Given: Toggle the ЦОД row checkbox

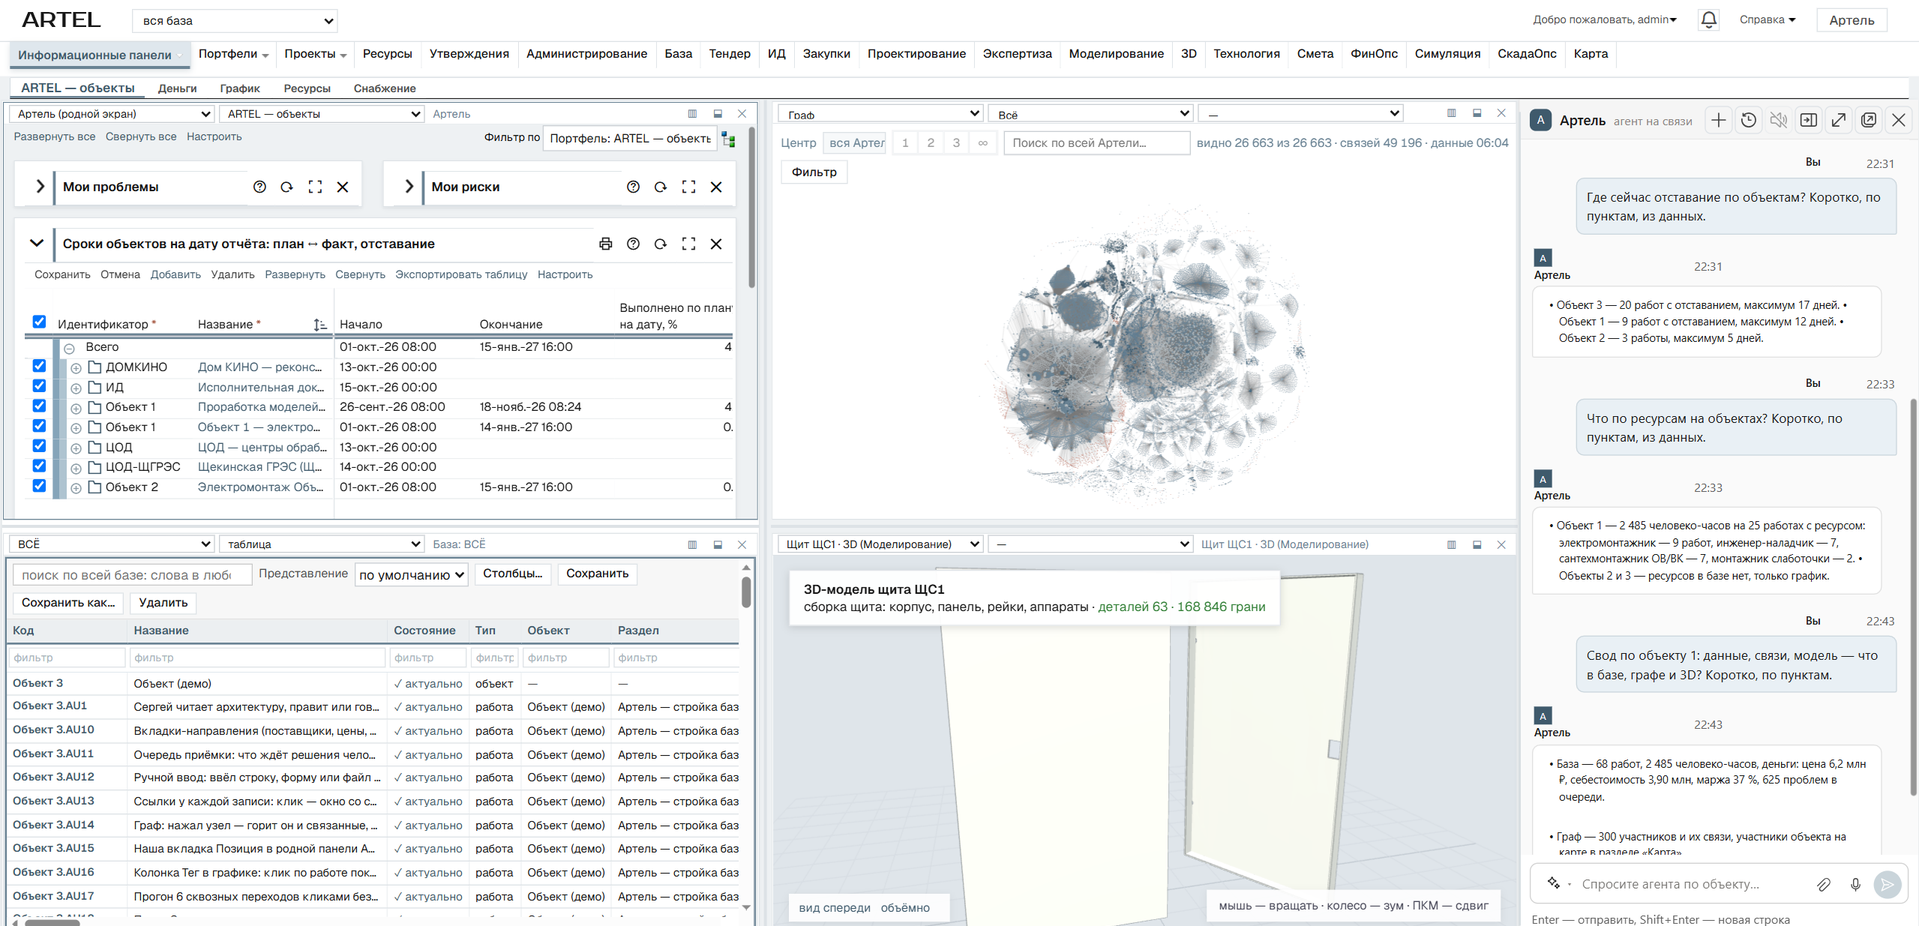Looking at the screenshot, I should click(x=39, y=446).
